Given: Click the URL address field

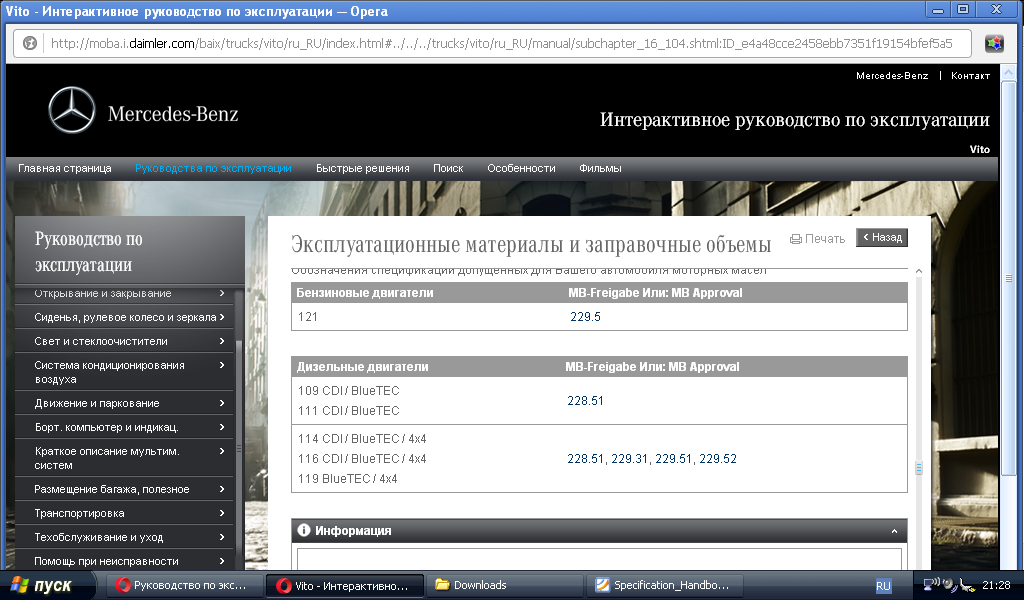Looking at the screenshot, I should [501, 44].
